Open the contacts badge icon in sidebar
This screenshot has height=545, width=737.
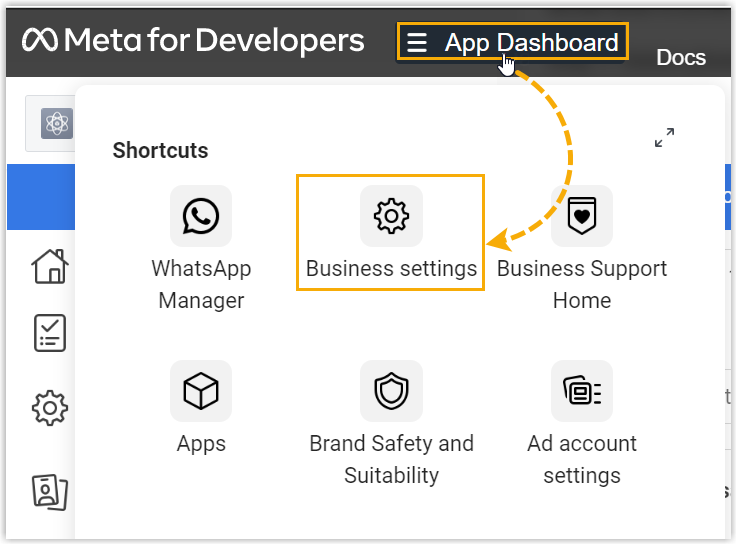(x=50, y=490)
